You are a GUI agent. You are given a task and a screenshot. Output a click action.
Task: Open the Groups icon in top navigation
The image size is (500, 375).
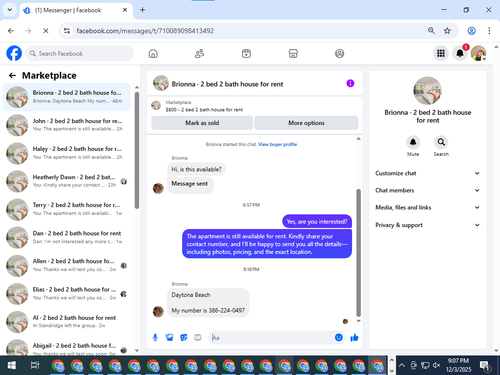(339, 53)
